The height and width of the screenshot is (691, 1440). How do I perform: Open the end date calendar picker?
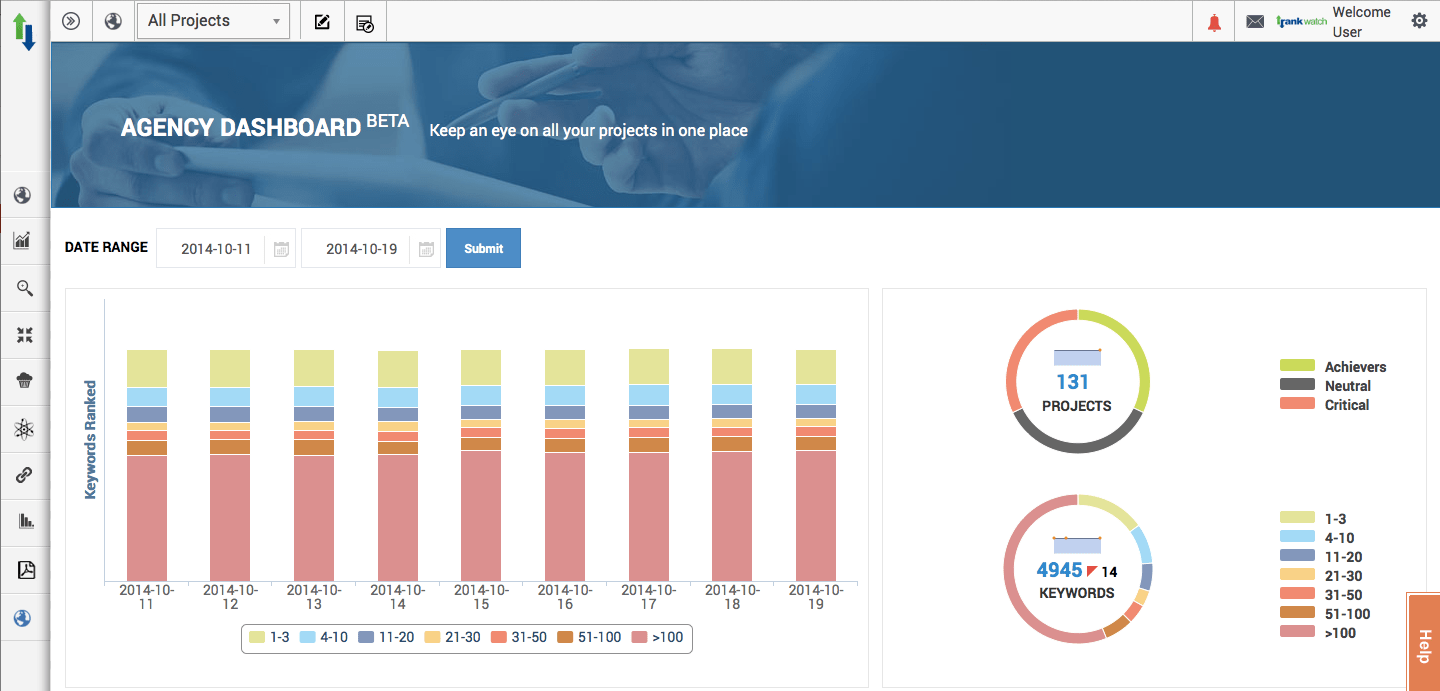click(x=425, y=248)
